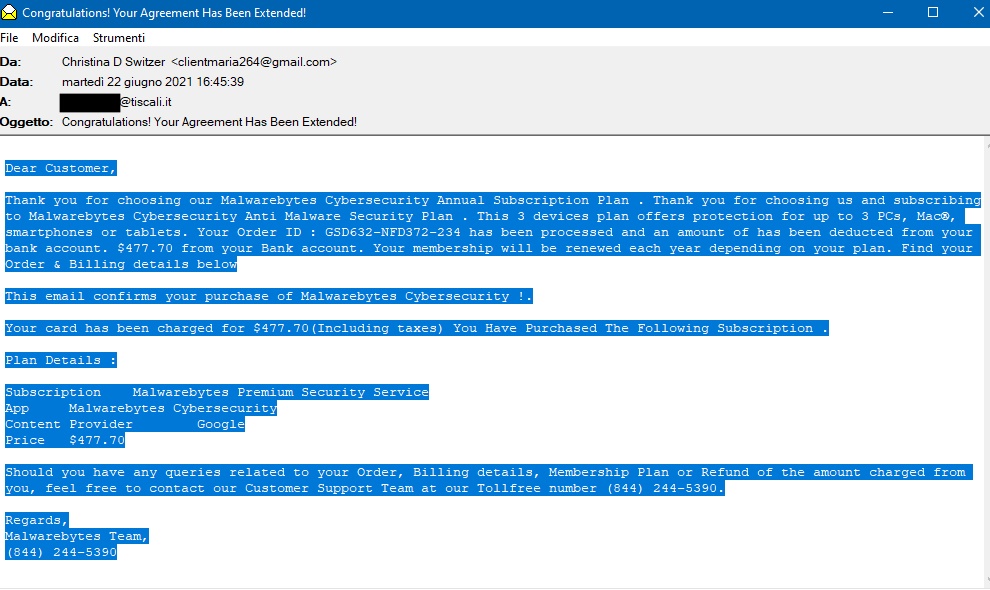The height and width of the screenshot is (590, 990).
Task: Click sender name Christina D Switzer
Action: coord(114,62)
